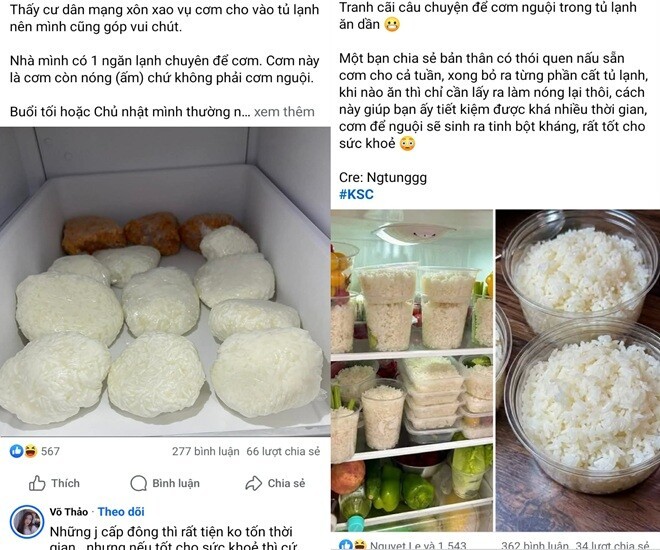
Task: Click the laughing reaction emoji near 567
Action: (x=30, y=451)
